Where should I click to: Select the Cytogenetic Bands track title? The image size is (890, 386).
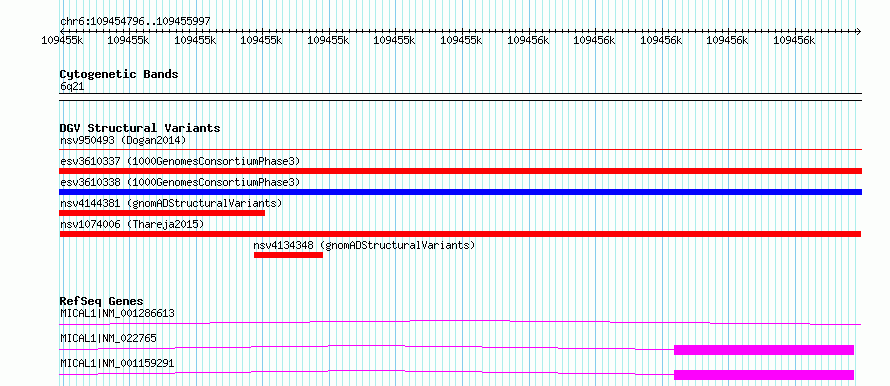click(119, 74)
